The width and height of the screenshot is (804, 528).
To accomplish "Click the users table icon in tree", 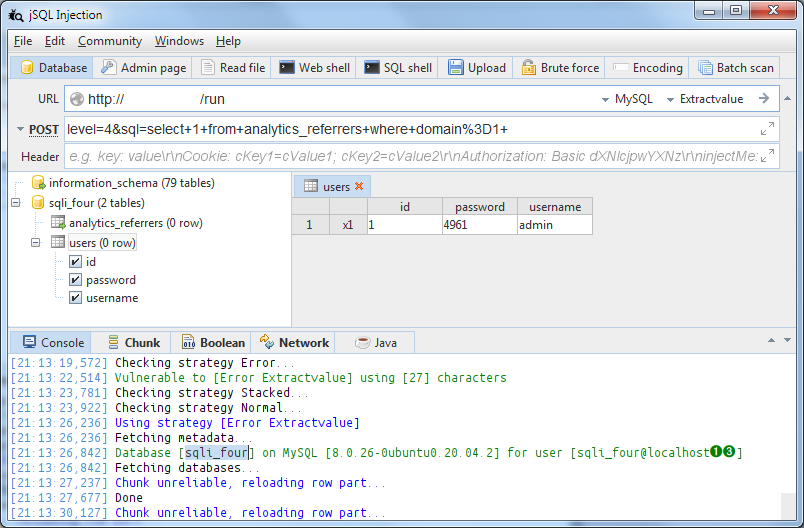I will [58, 242].
